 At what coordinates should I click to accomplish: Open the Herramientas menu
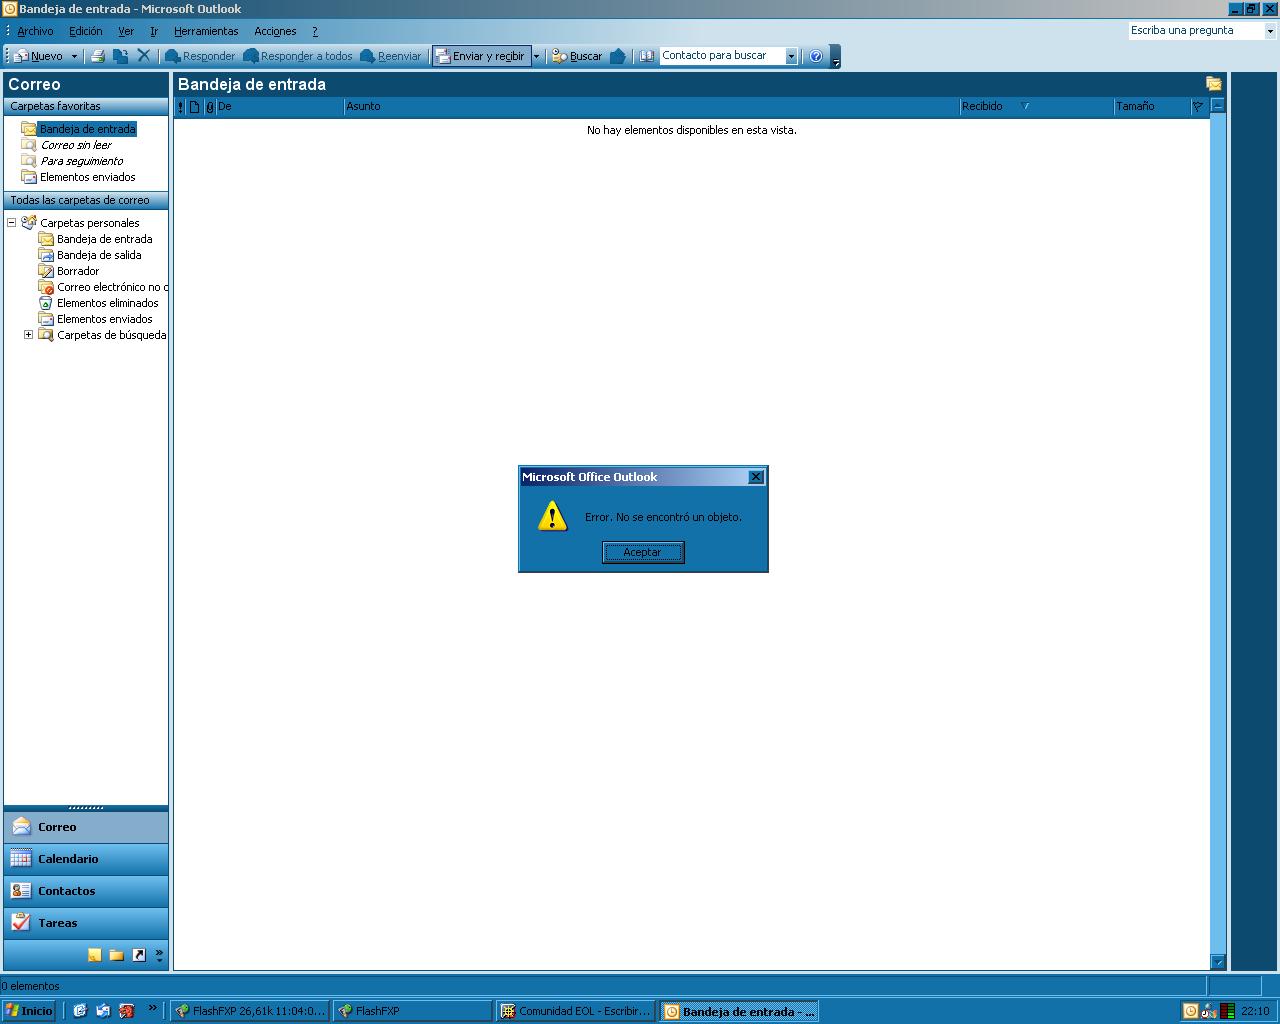[x=206, y=31]
